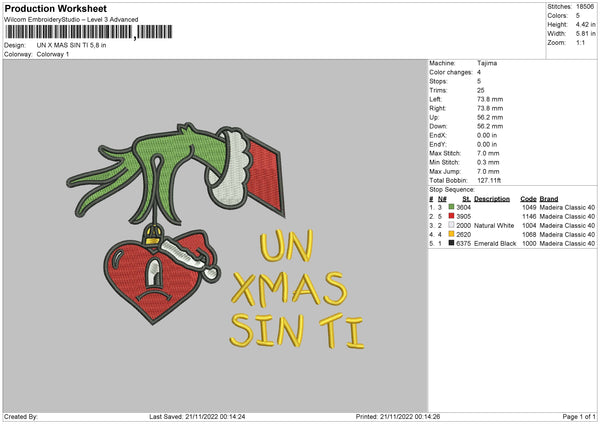Click the 'Right:' label
Viewport: 600px width, 424px height.
coord(438,108)
